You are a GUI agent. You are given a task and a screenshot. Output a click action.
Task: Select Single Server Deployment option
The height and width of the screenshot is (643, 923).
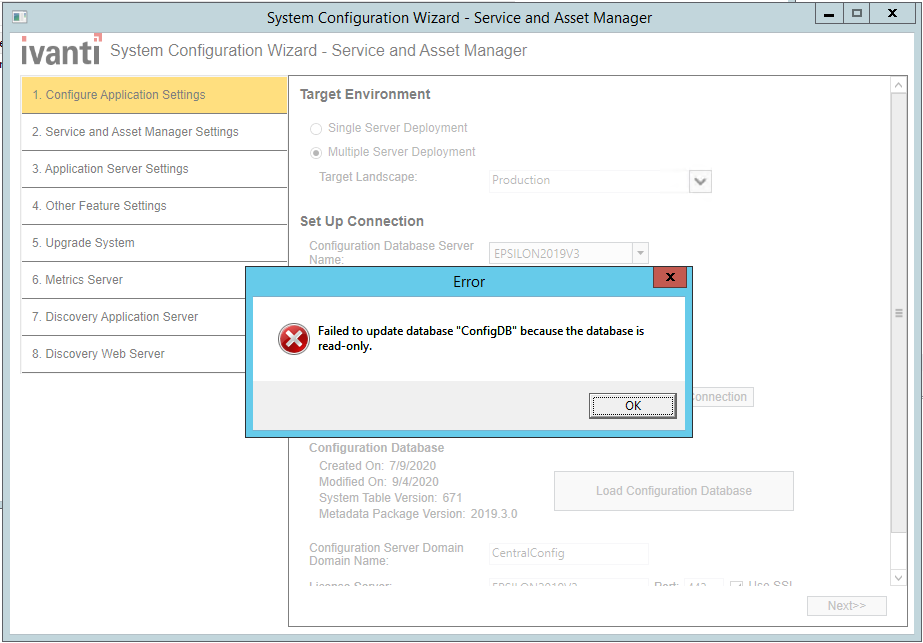tap(316, 128)
